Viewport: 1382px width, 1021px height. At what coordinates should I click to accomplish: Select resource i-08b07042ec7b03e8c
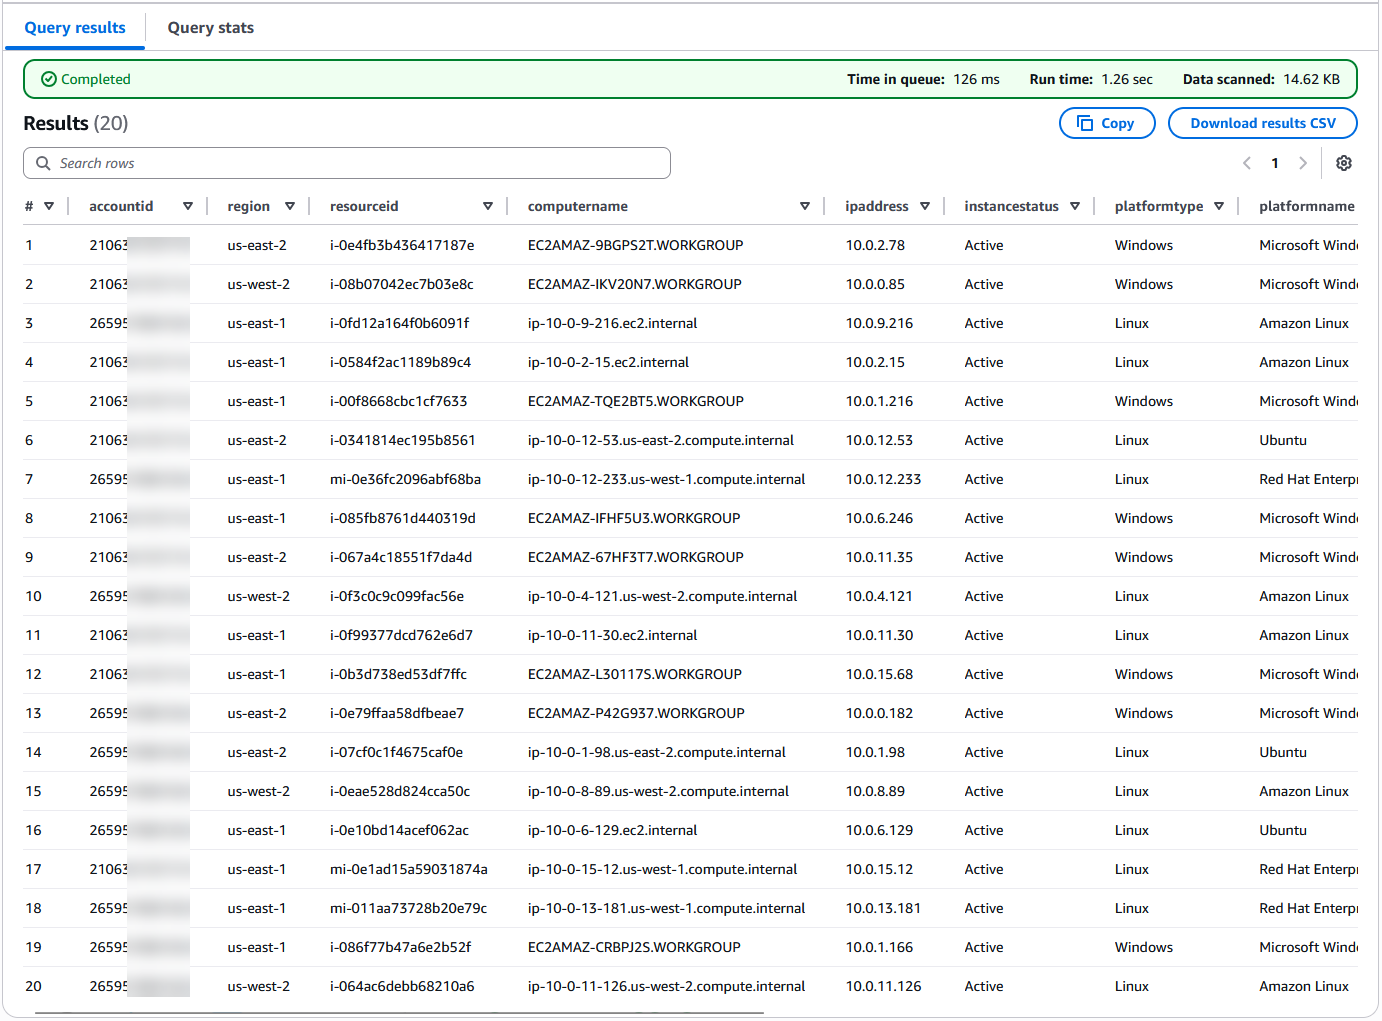[402, 284]
